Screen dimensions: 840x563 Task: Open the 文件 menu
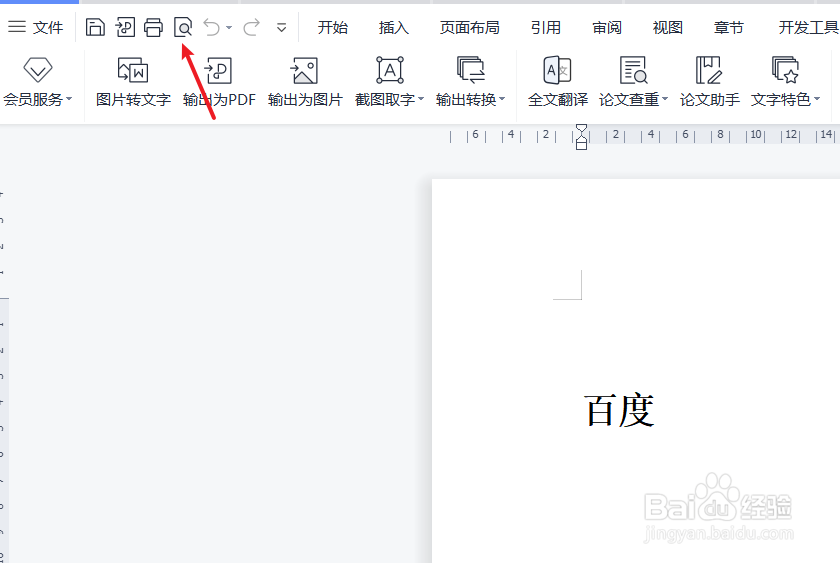pyautogui.click(x=35, y=27)
